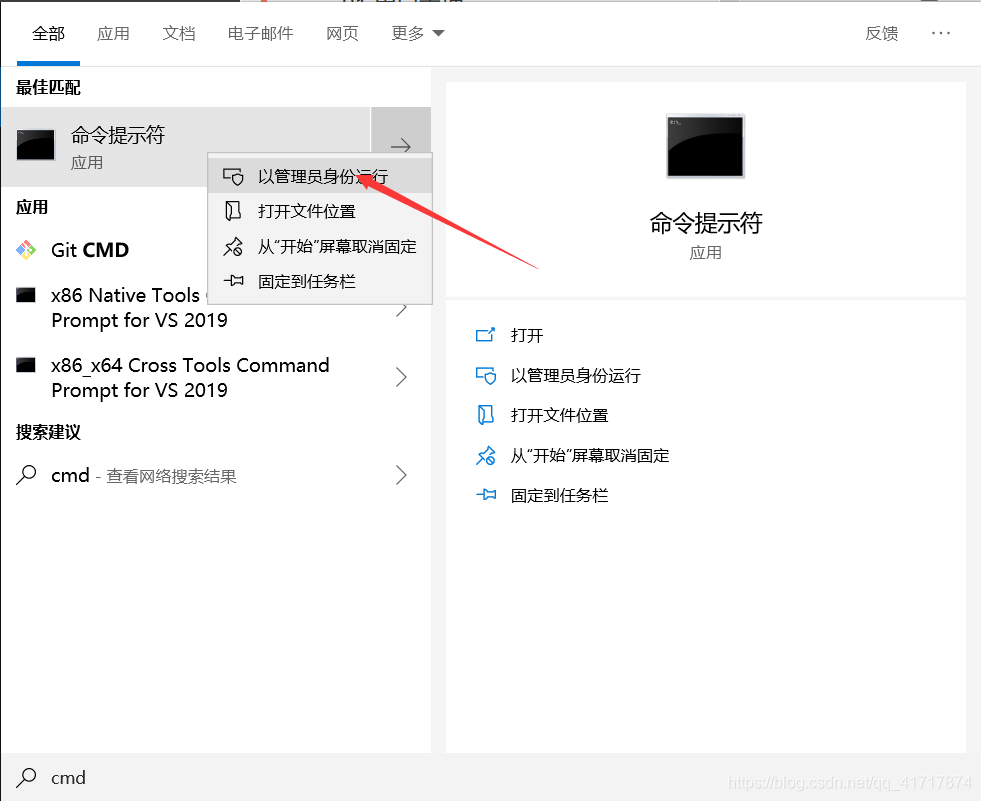Click the magnifier icon in search box
This screenshot has width=981, height=801.
pos(26,777)
